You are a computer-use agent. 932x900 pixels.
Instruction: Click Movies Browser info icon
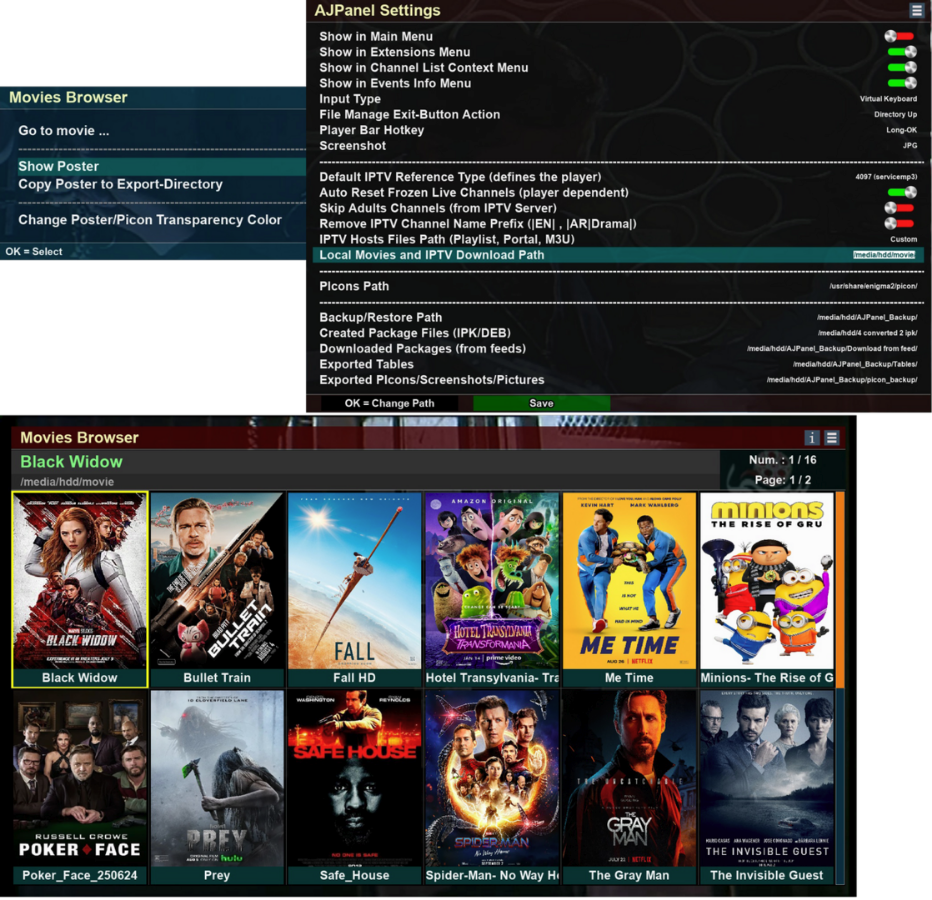pos(812,438)
